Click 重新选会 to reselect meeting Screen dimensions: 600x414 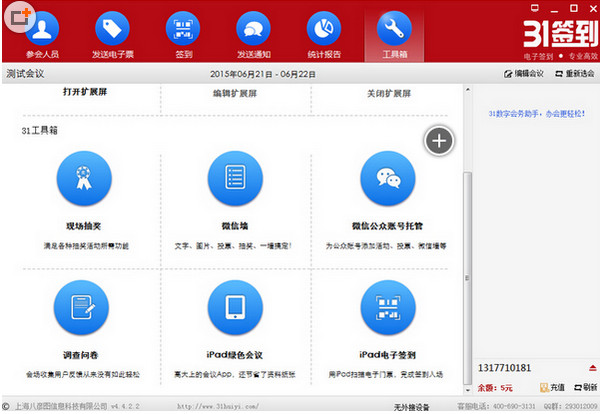pyautogui.click(x=572, y=74)
